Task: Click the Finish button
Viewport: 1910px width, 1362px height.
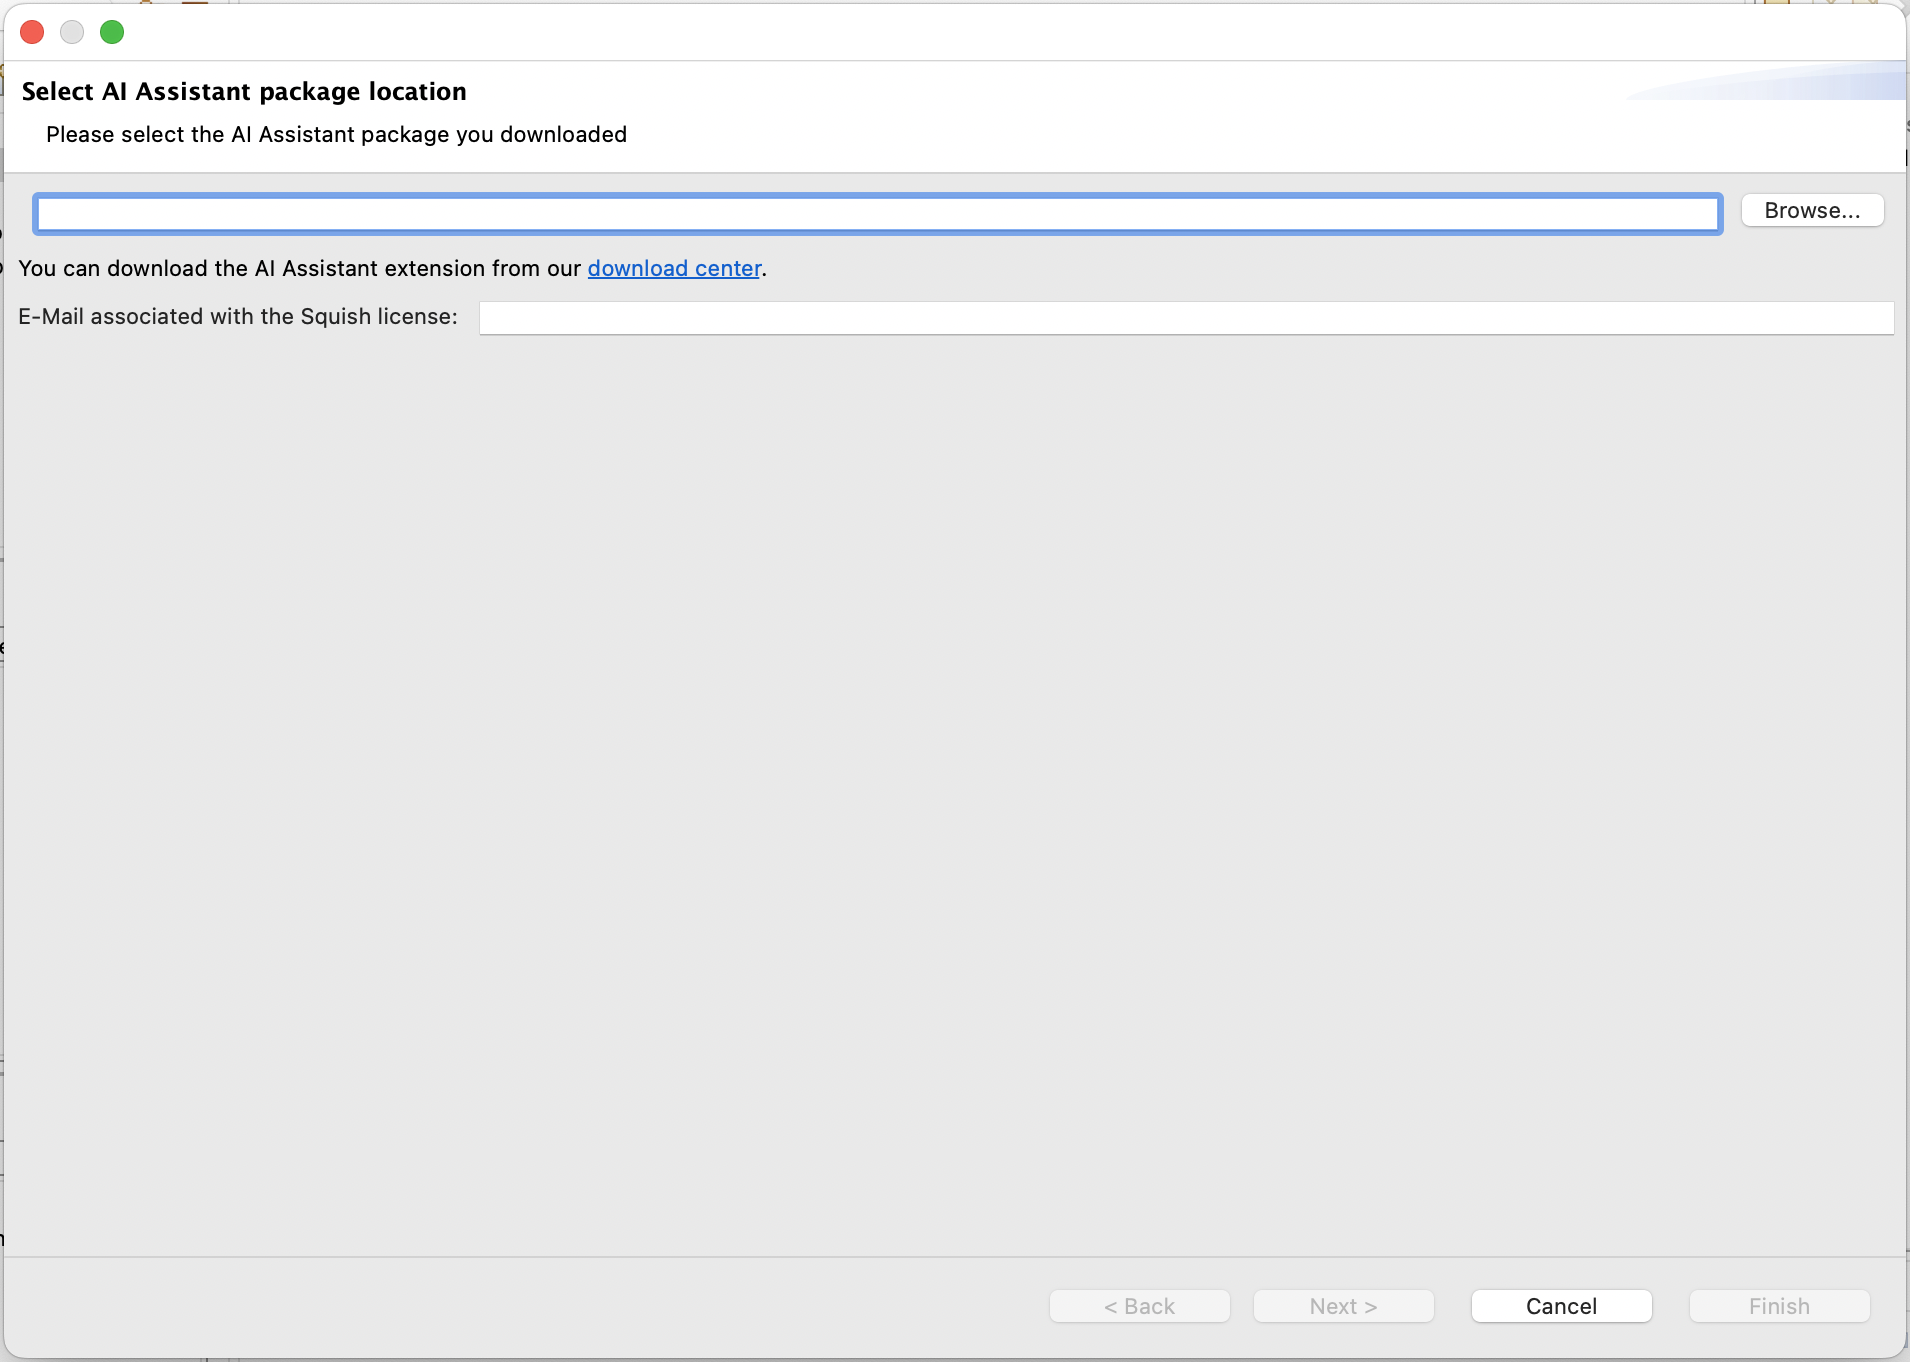Action: [1778, 1306]
